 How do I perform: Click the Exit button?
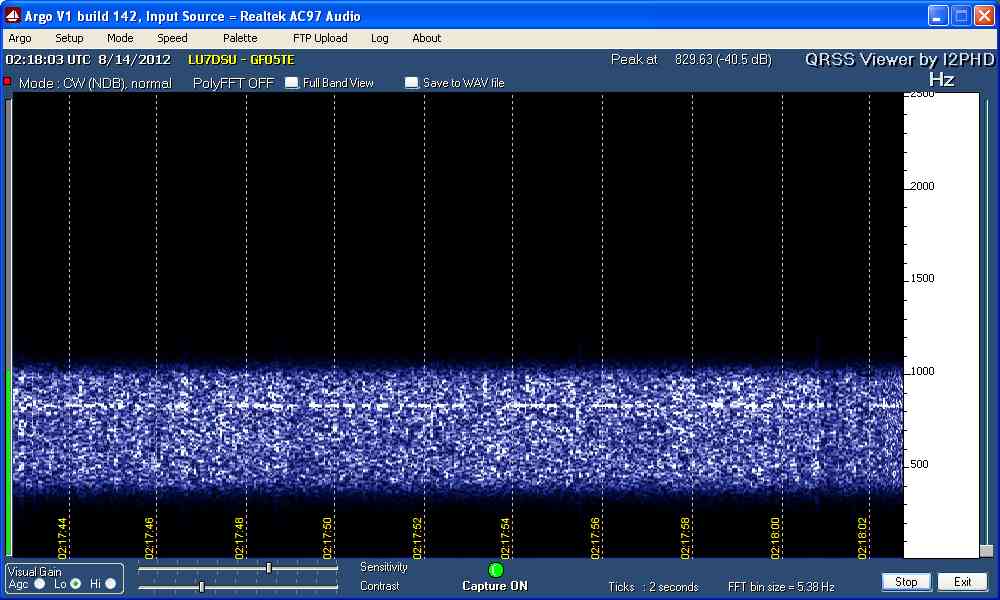962,582
